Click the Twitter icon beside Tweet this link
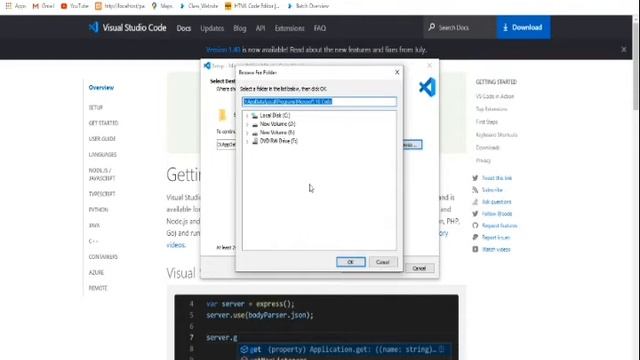Image resolution: width=640 pixels, height=360 pixels. [x=475, y=178]
